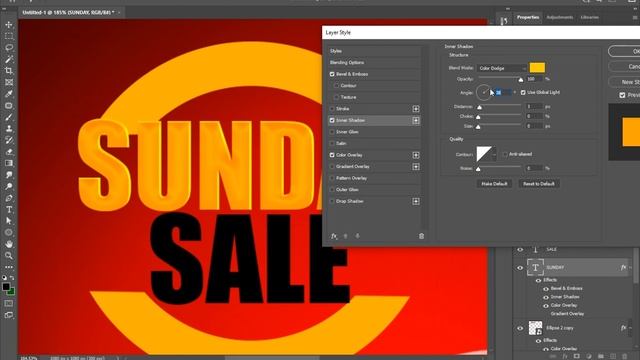Open the inner shadow color swatch

coord(537,68)
